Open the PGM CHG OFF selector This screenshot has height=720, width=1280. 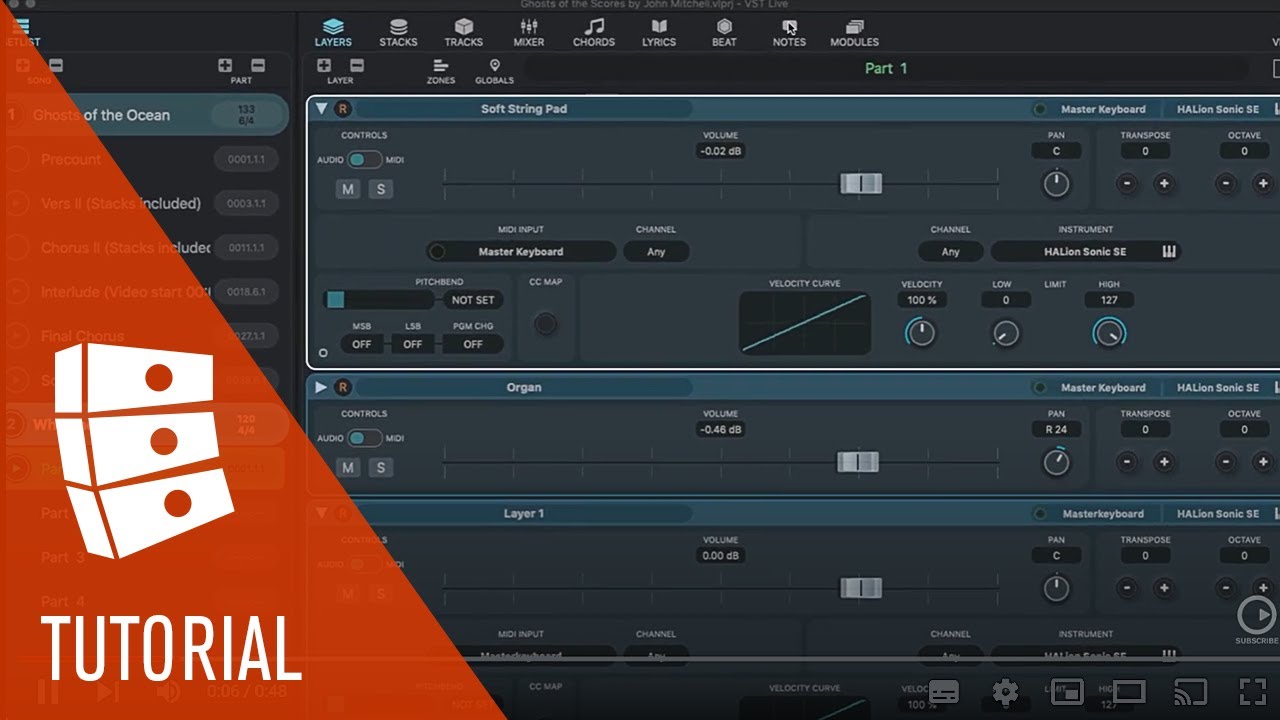(473, 344)
